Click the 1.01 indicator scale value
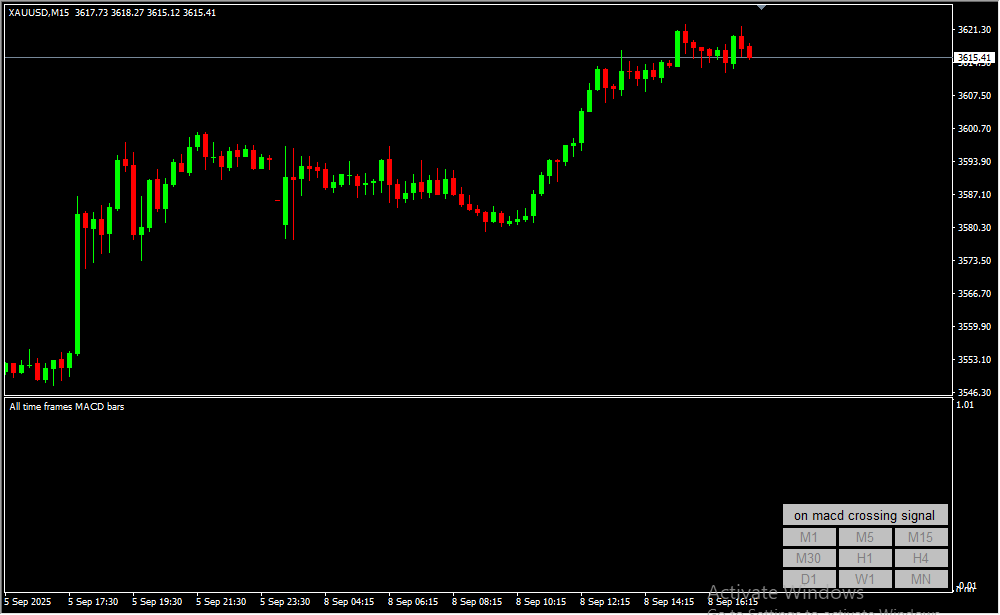Screen dimensions: 1000x615 pyautogui.click(x=965, y=405)
